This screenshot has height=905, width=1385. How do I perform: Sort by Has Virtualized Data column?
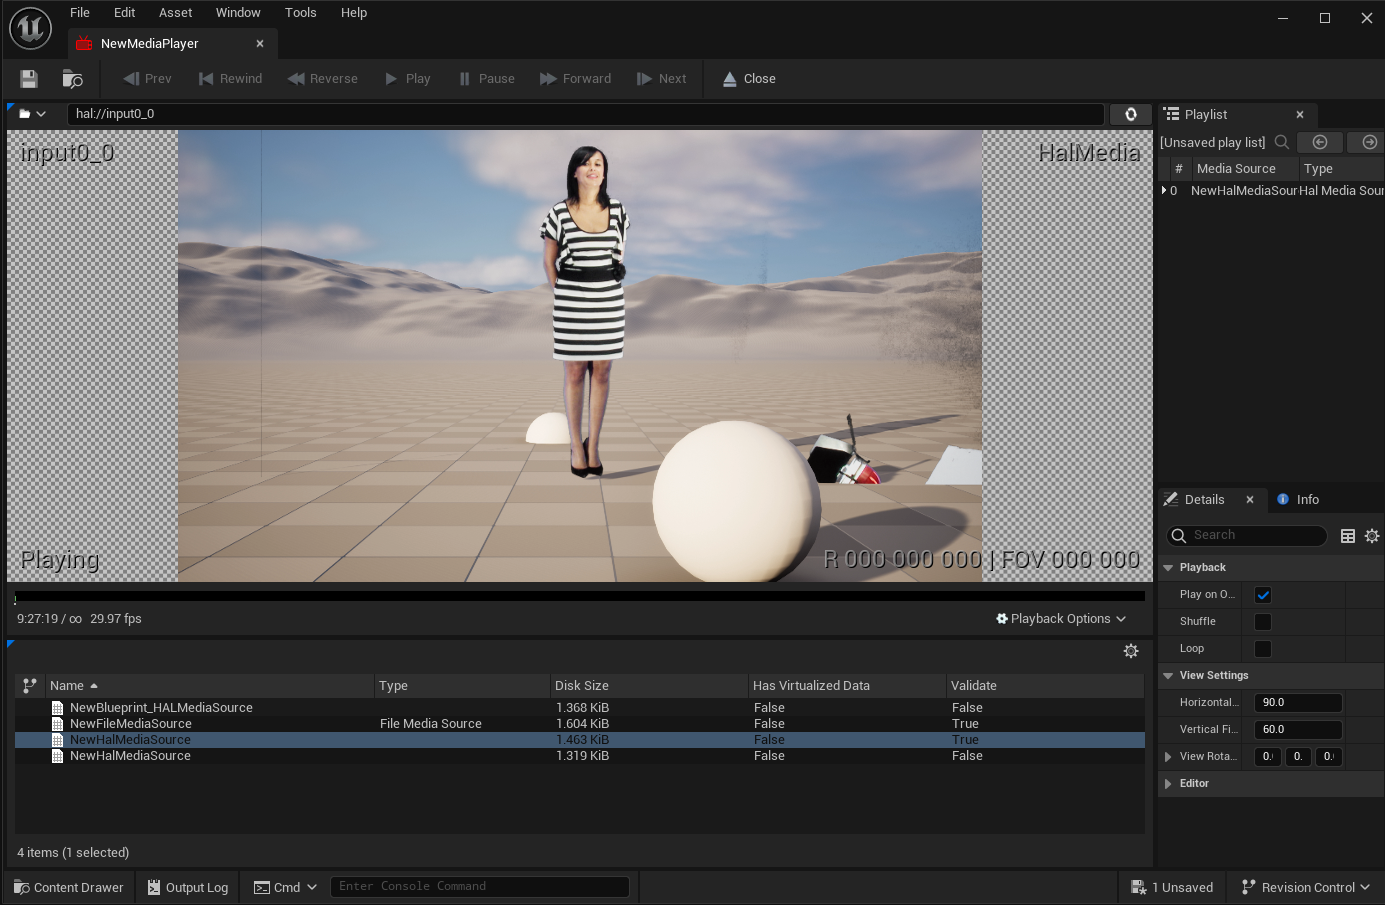847,686
